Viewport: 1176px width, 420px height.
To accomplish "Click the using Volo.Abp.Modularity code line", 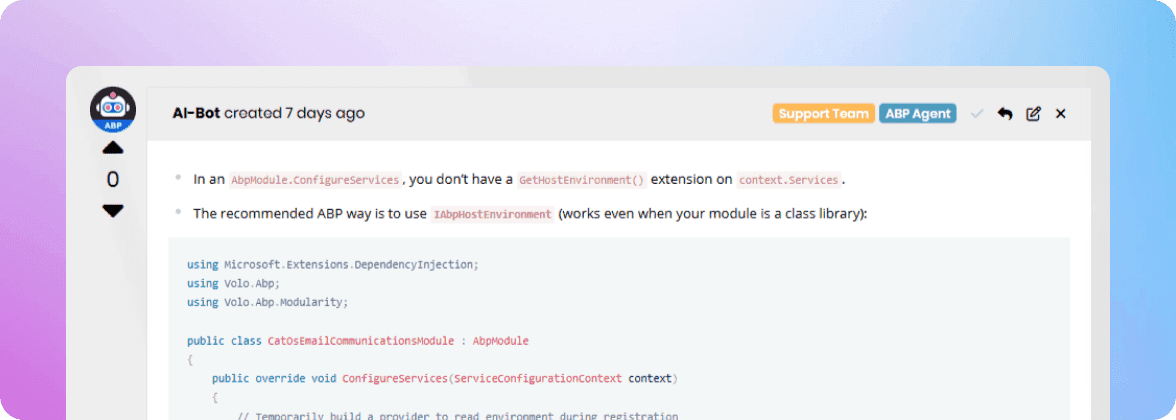I will click(267, 302).
